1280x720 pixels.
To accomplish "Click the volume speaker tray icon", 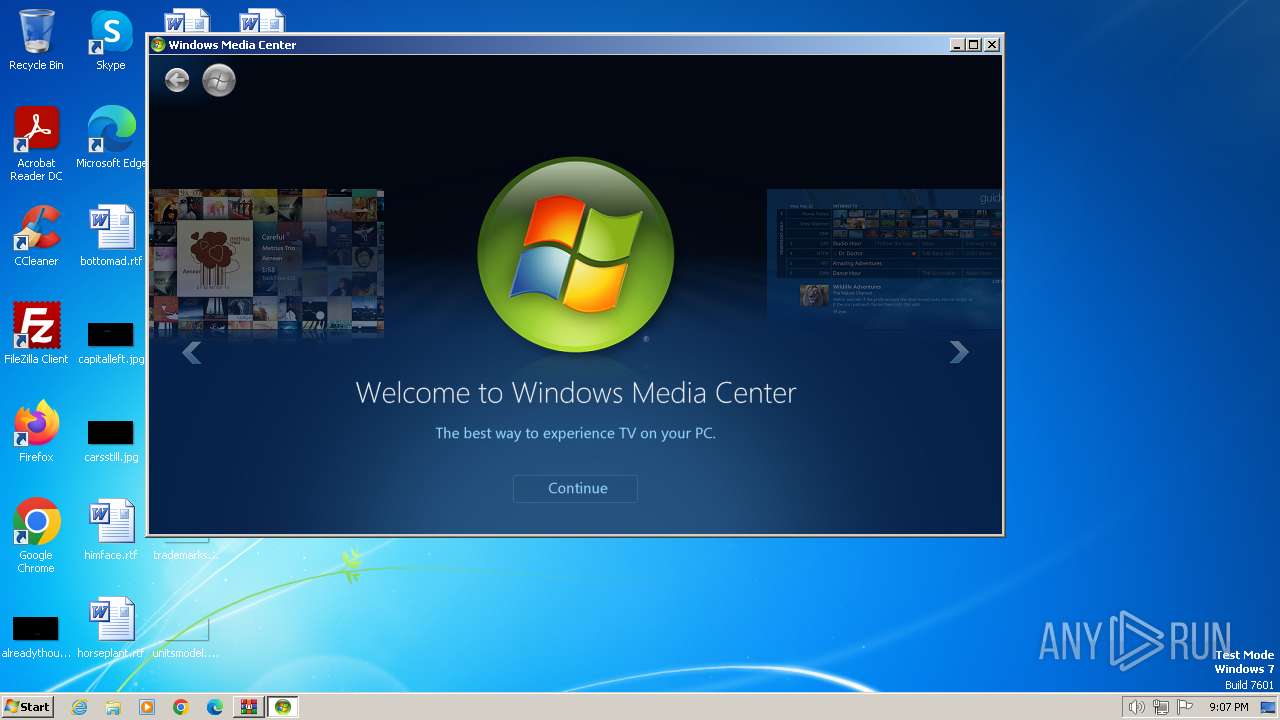I will click(1136, 707).
